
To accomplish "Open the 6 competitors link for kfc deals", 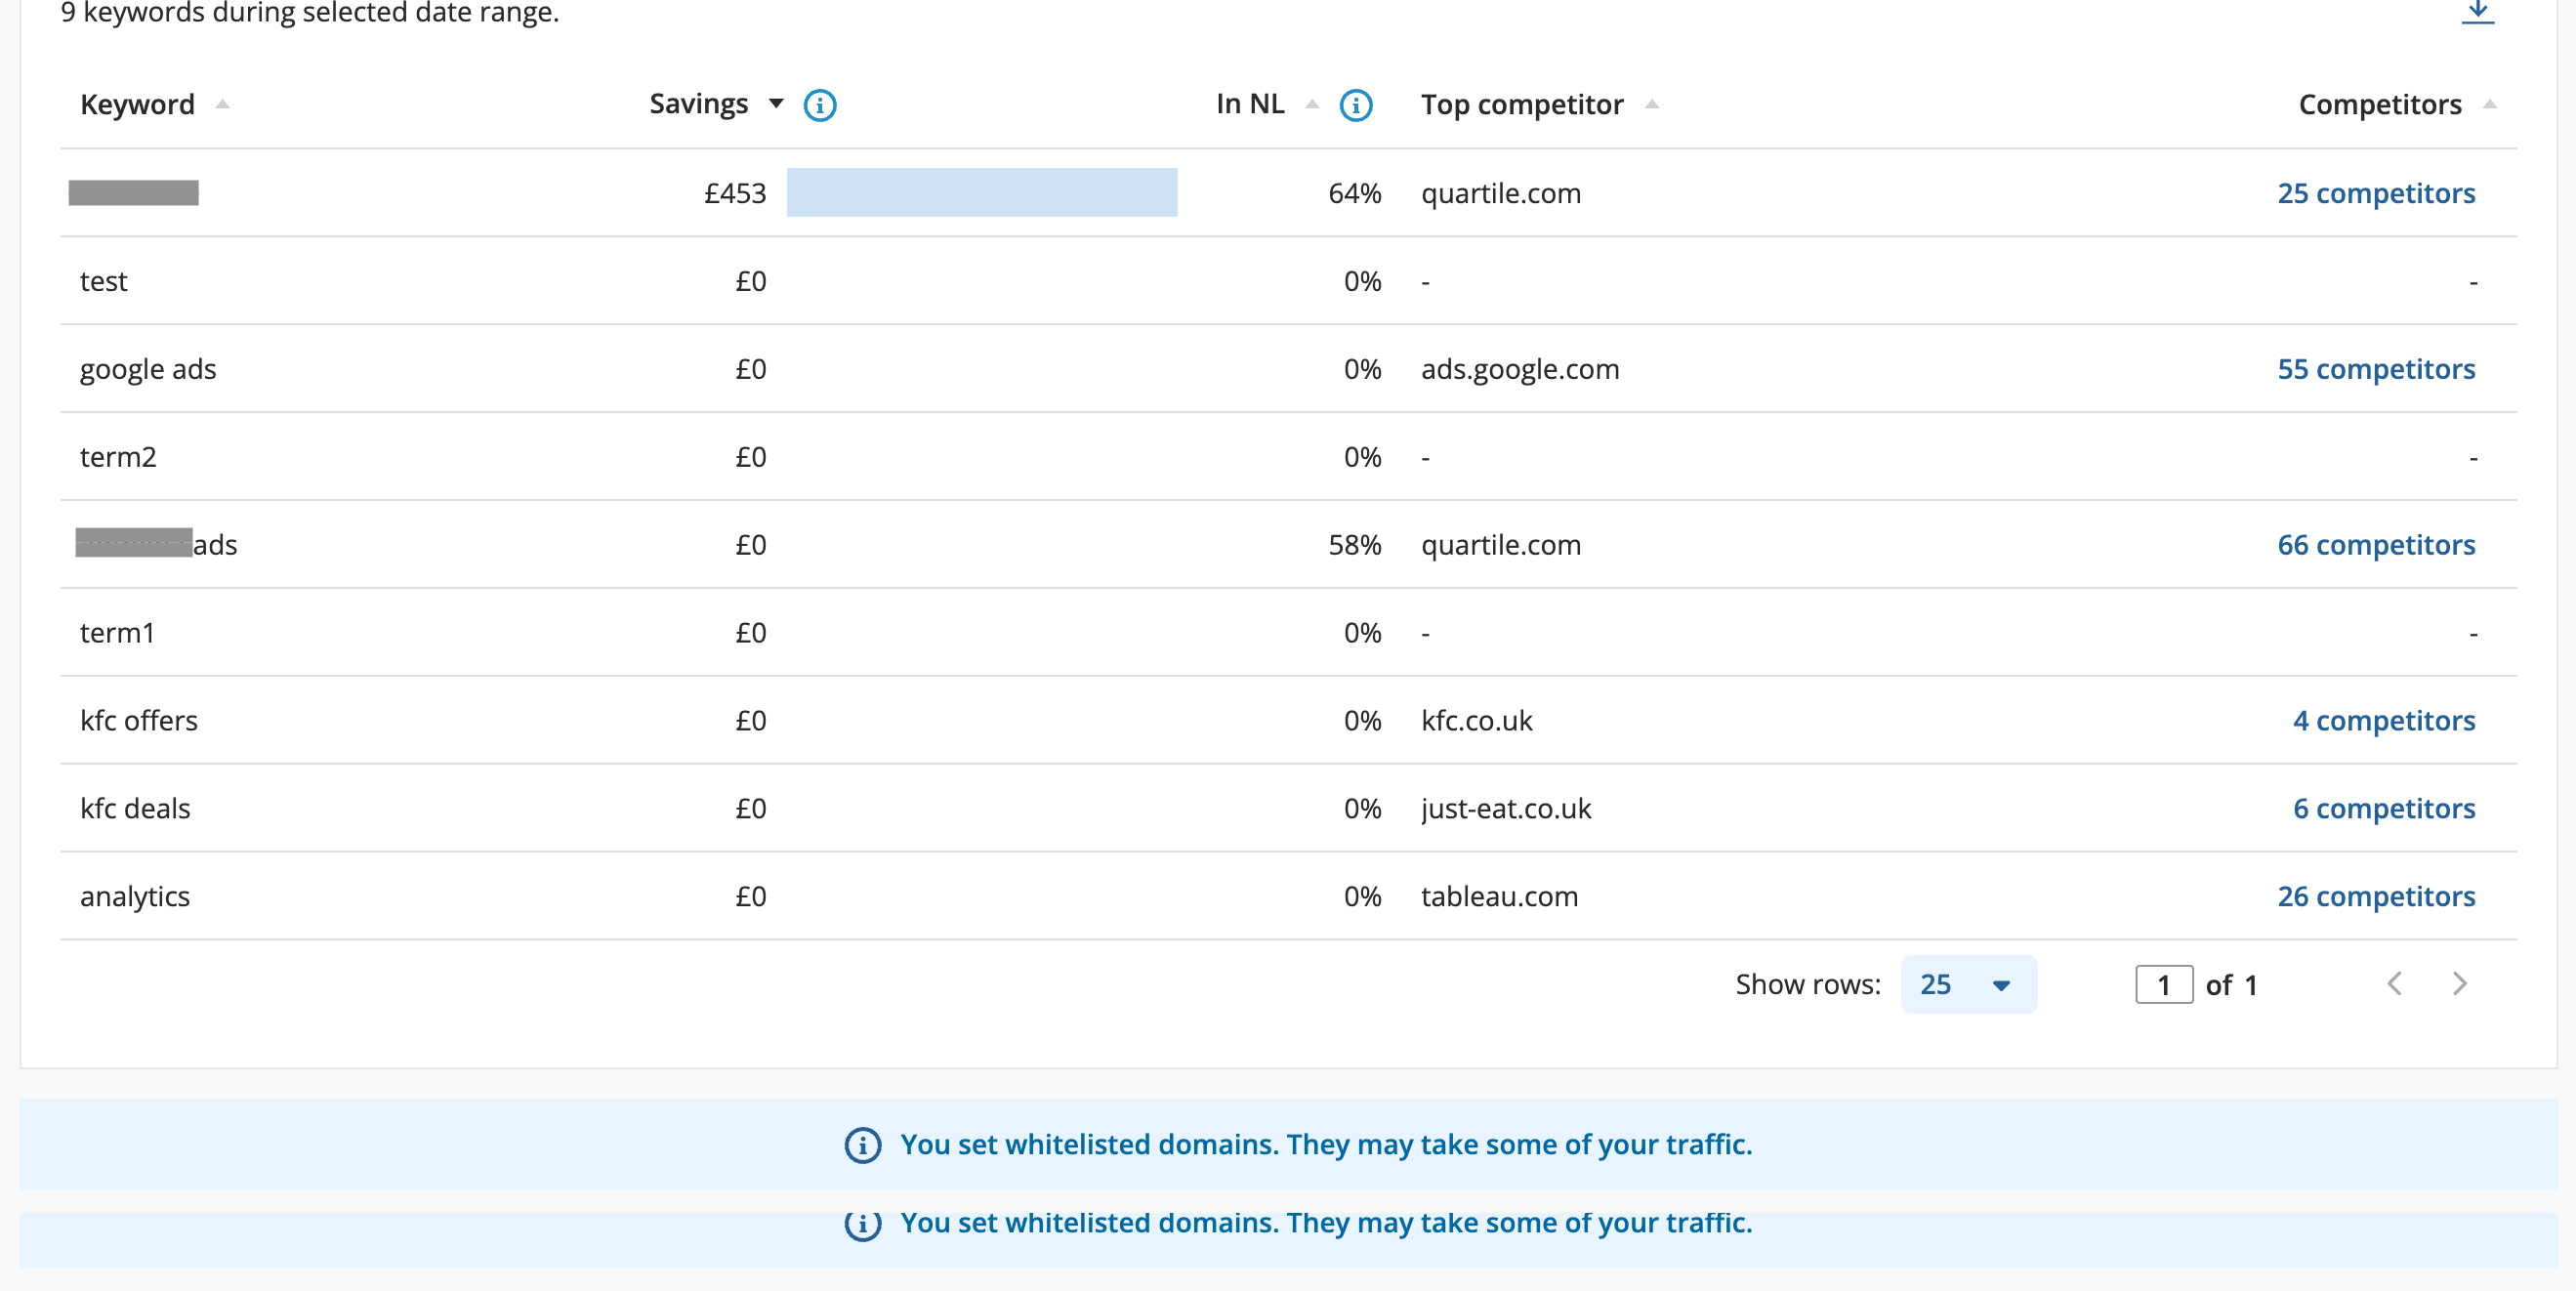I will [x=2384, y=809].
